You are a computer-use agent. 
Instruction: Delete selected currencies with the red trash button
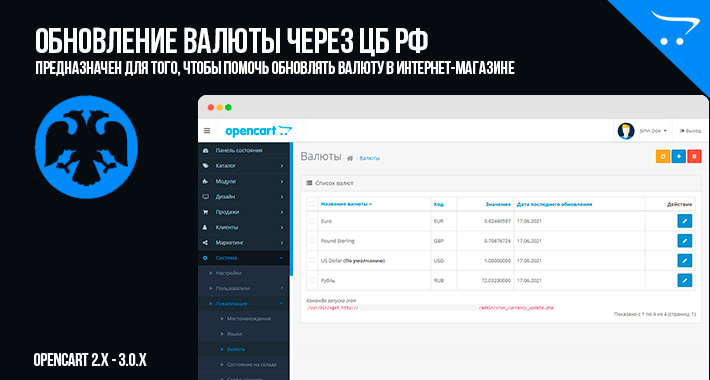click(x=694, y=156)
